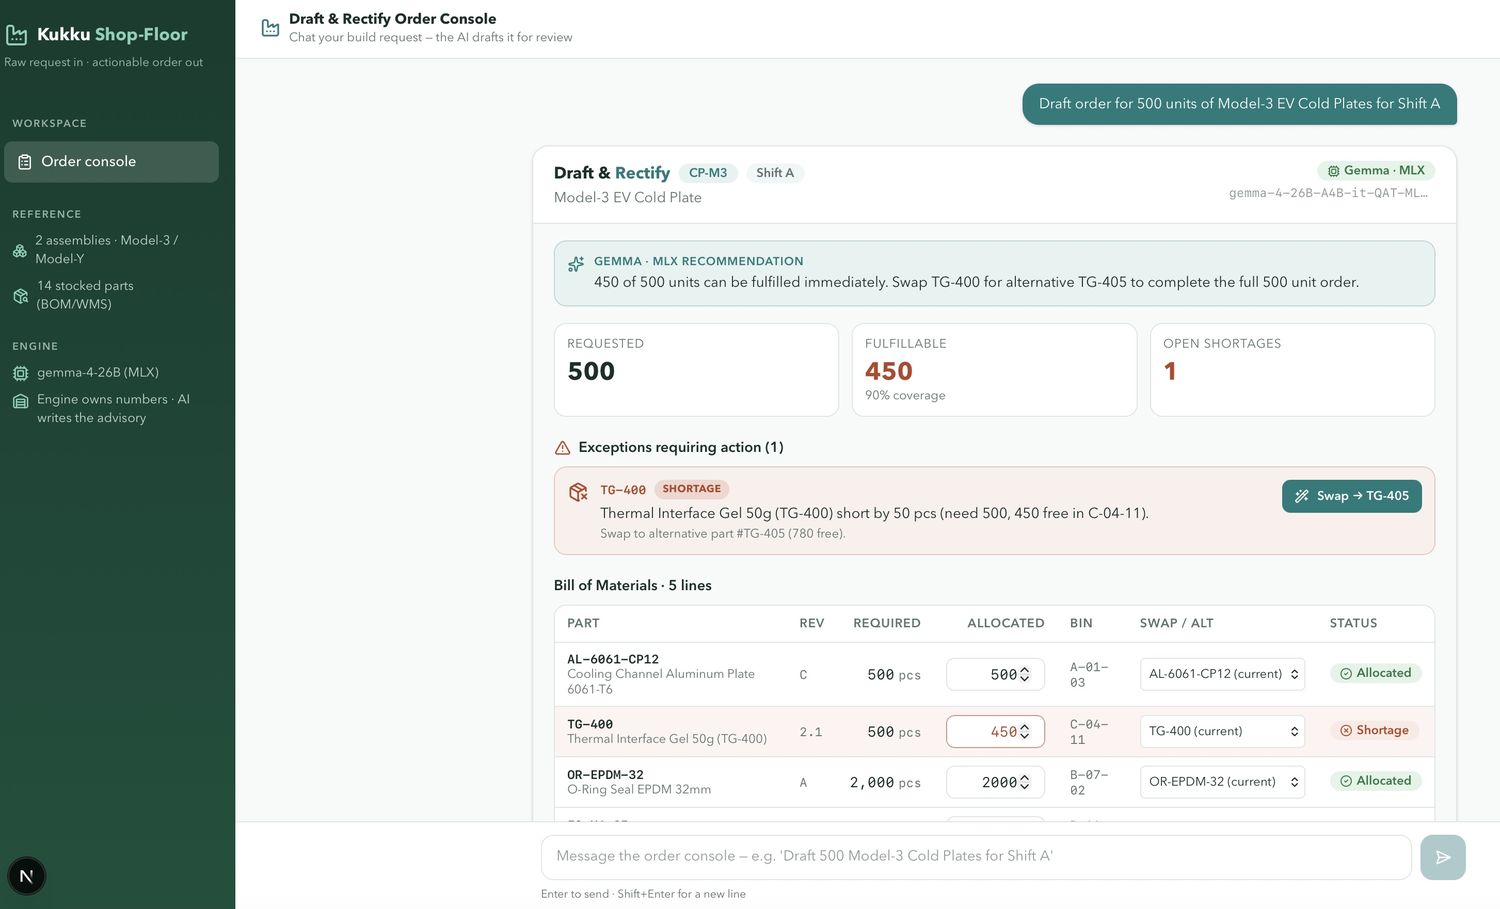Click the Swap → TG-405 button
Viewport: 1500px width, 909px height.
pos(1352,496)
